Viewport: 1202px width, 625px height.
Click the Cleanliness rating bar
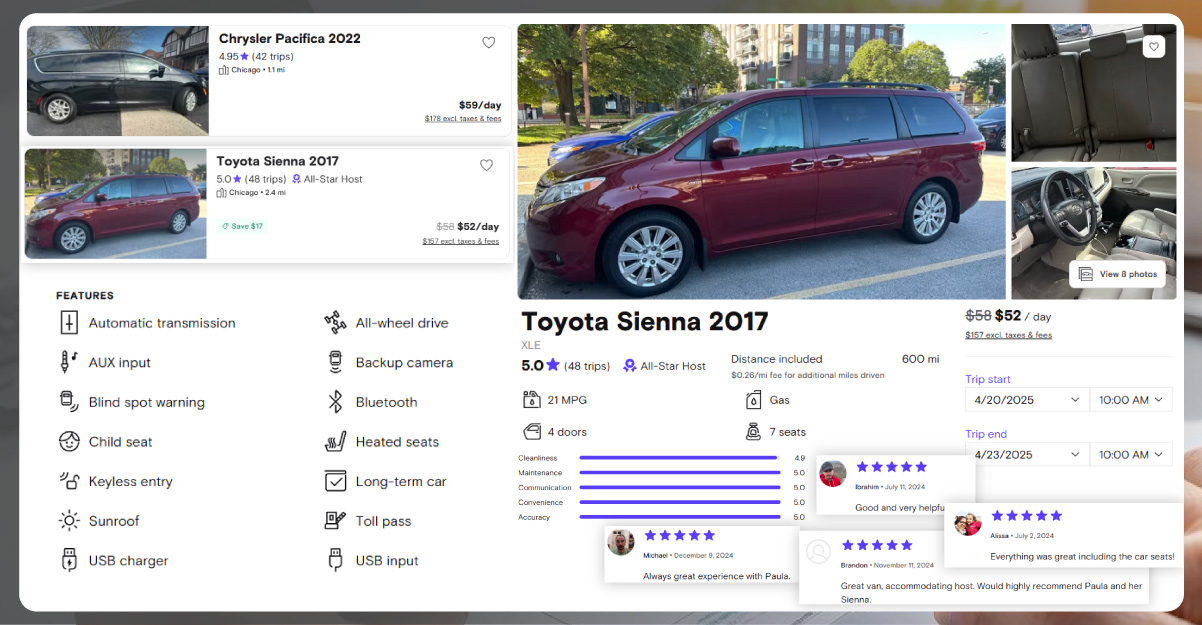678,458
